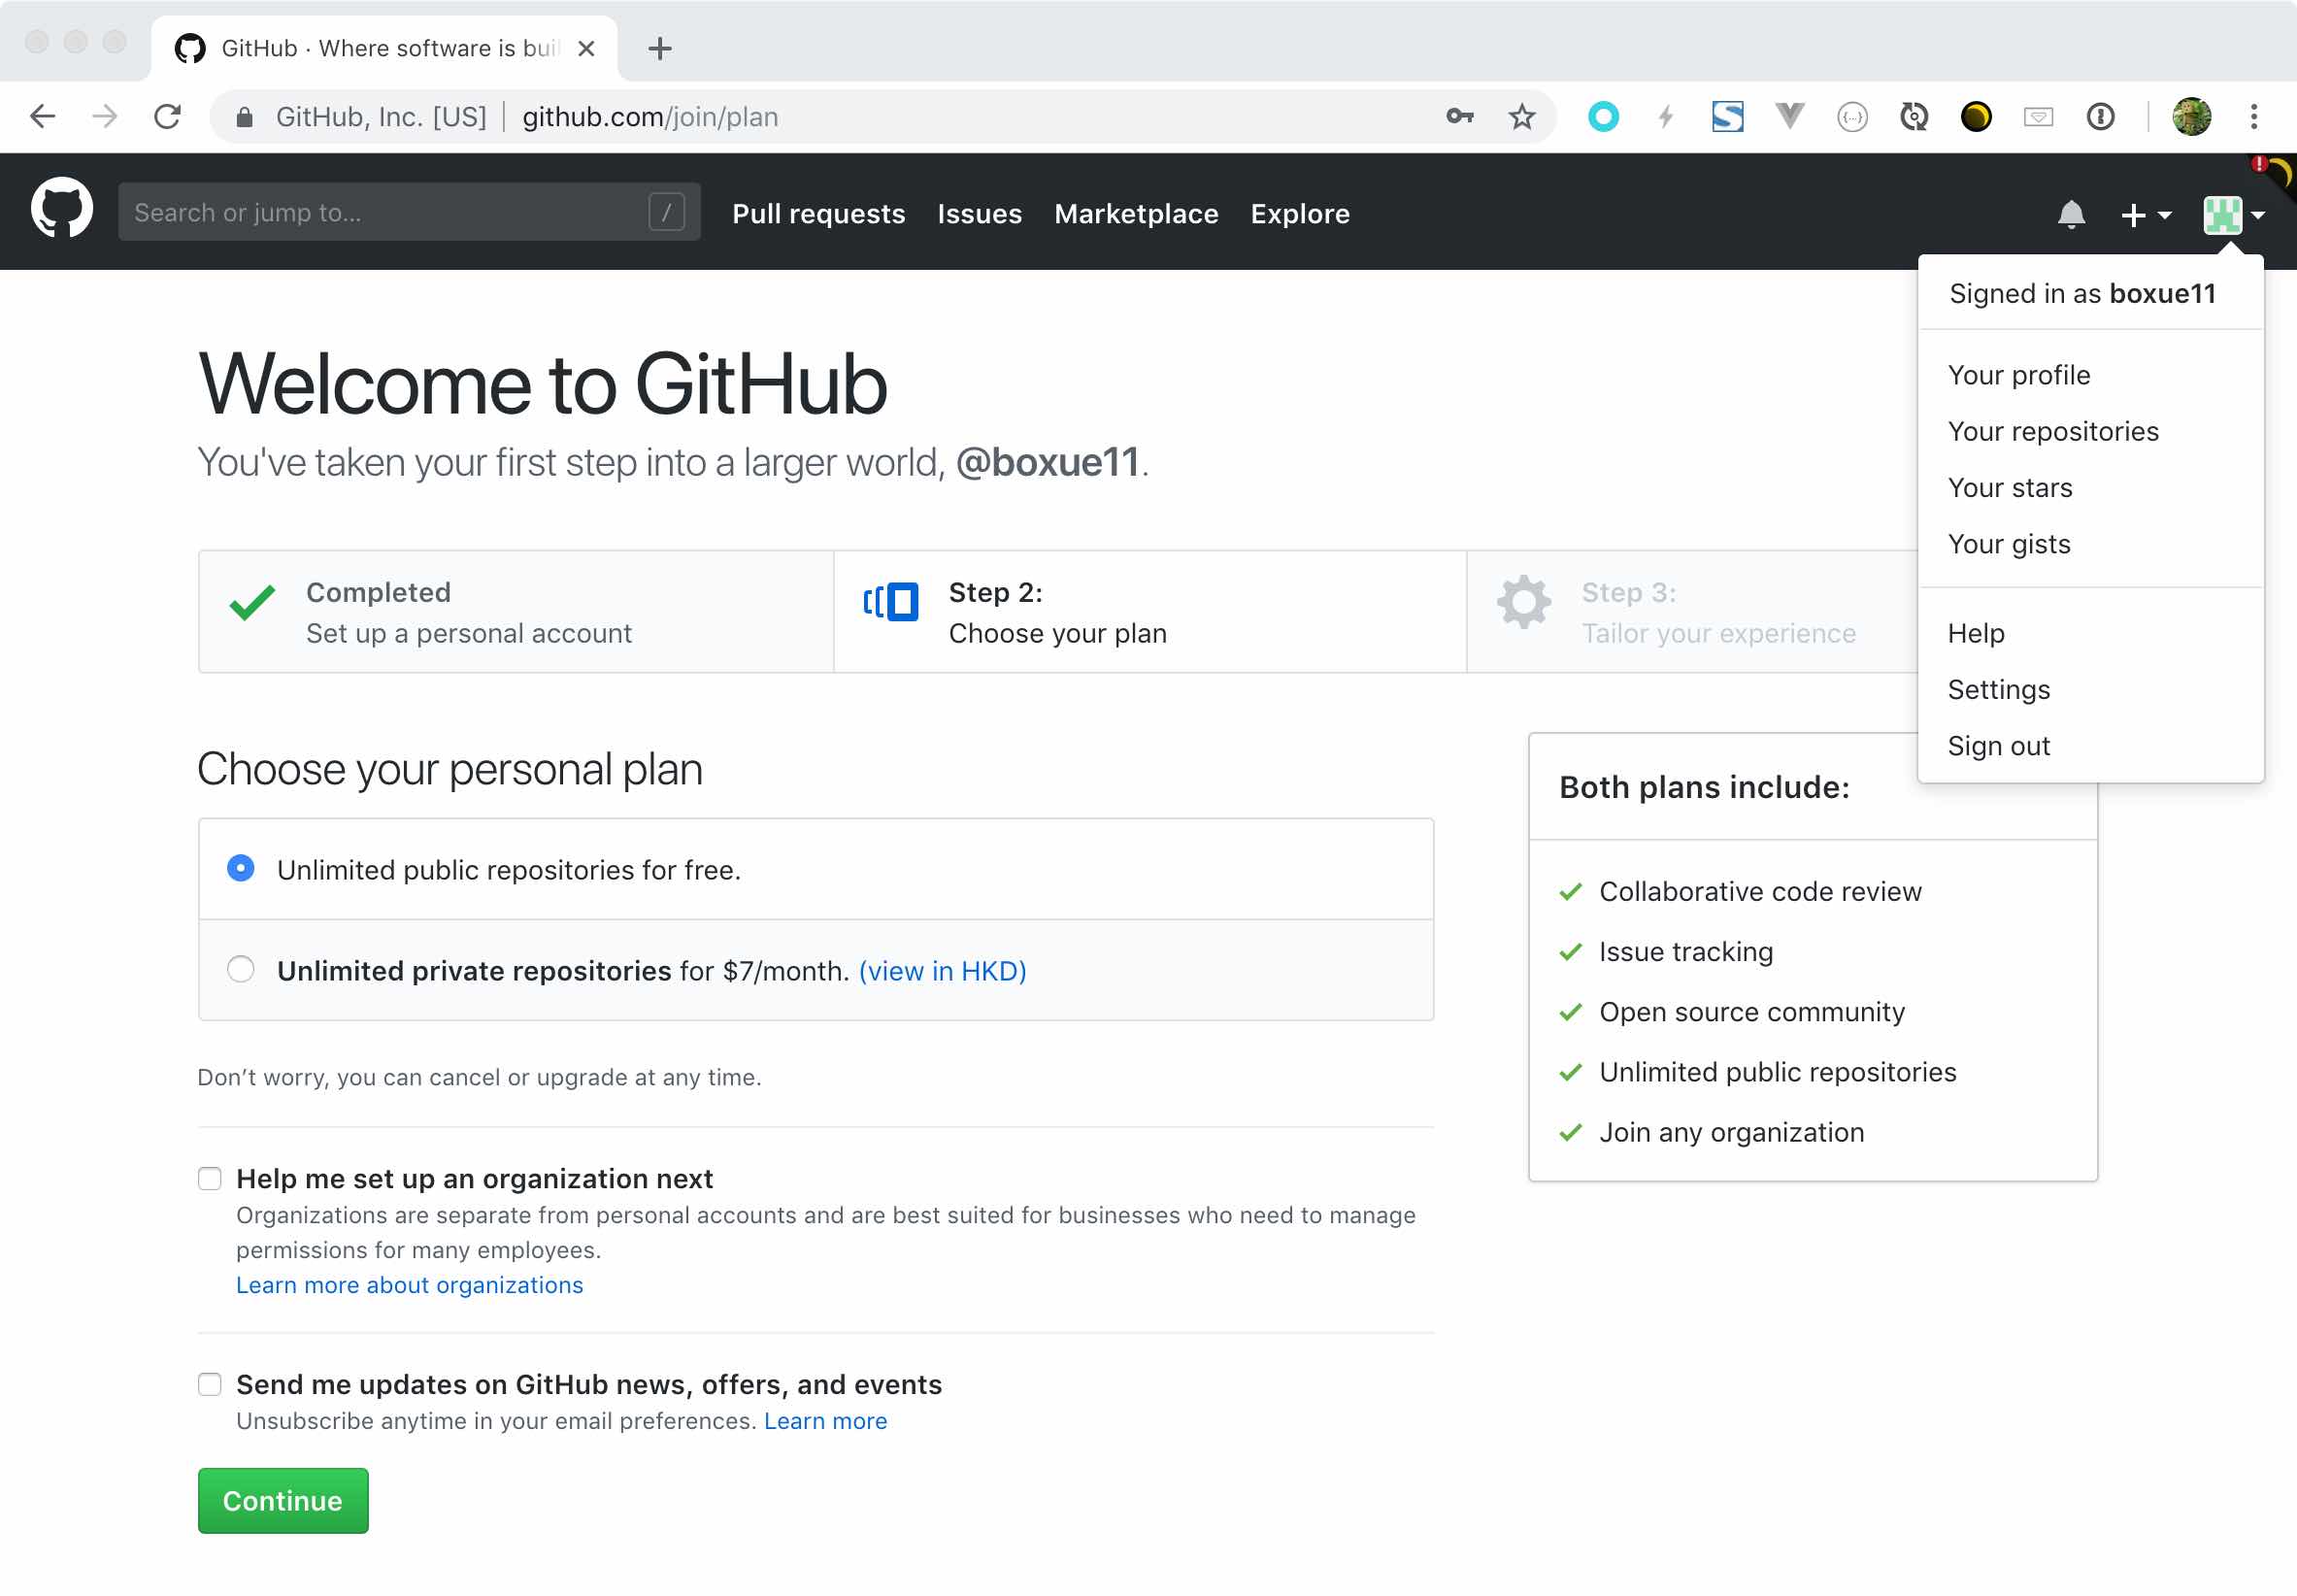Click 'Welcome to GitHub' heading
Image resolution: width=2297 pixels, height=1596 pixels.
point(542,384)
